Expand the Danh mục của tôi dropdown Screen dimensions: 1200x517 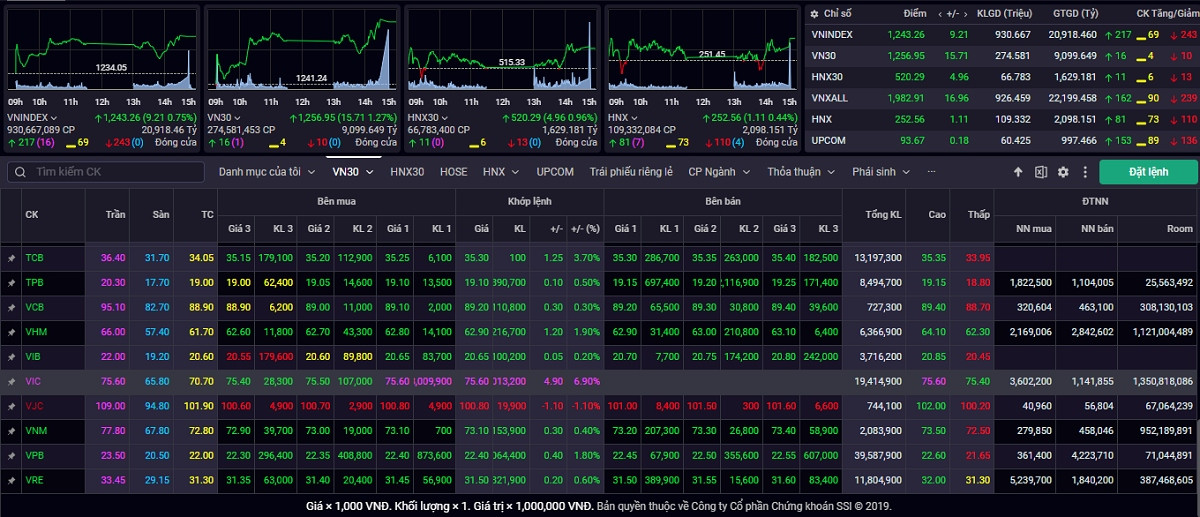[x=266, y=172]
